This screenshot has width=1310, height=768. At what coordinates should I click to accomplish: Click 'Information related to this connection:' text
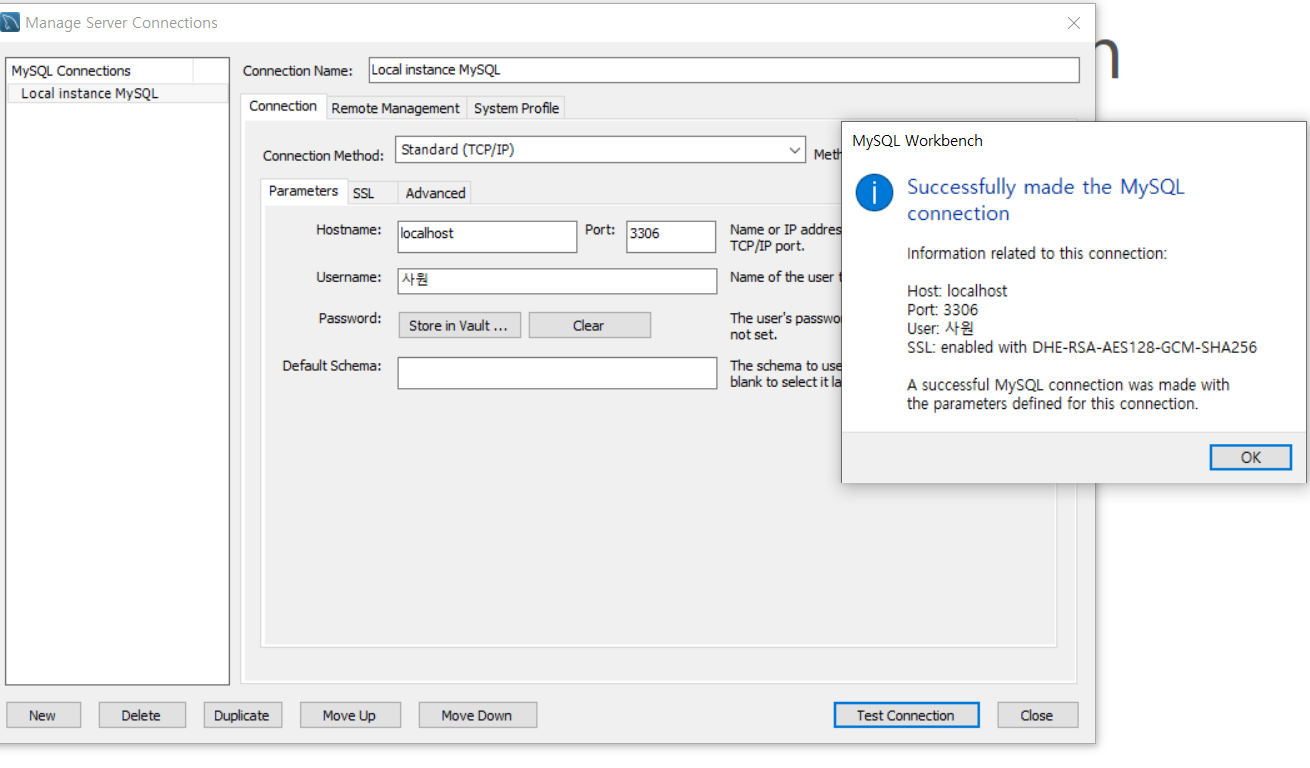coord(1037,253)
